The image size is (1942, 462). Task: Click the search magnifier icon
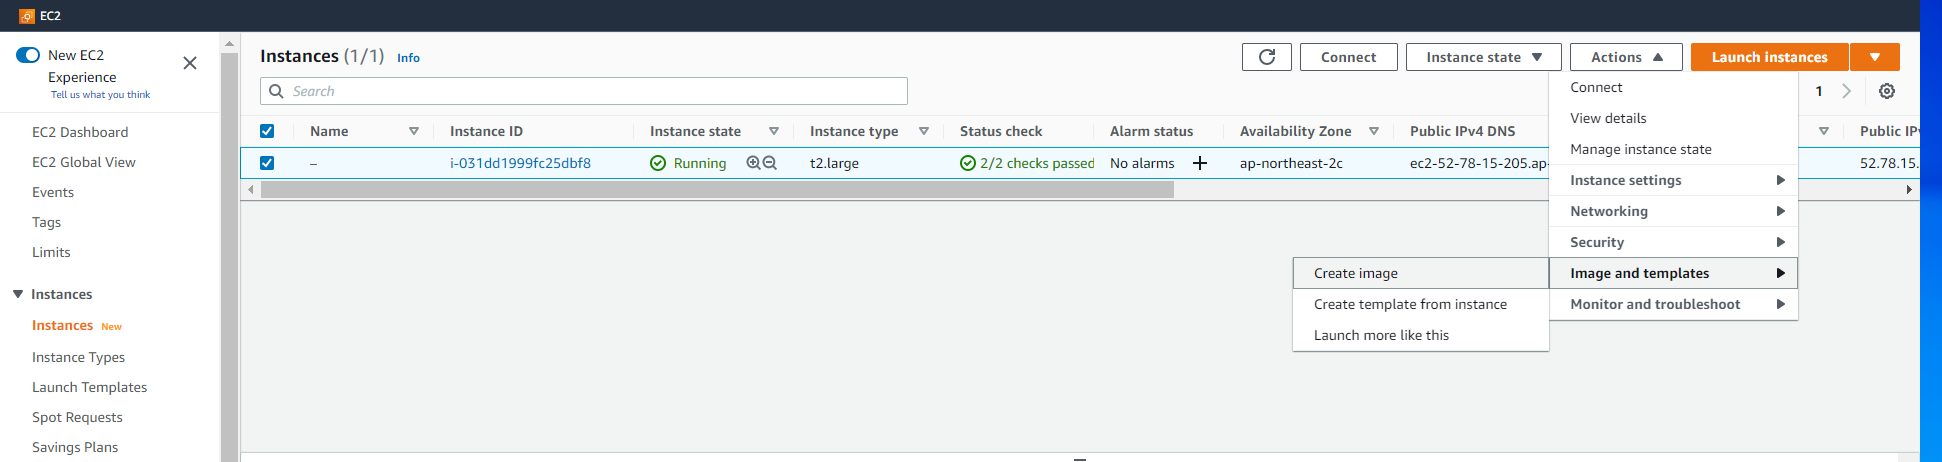point(277,91)
